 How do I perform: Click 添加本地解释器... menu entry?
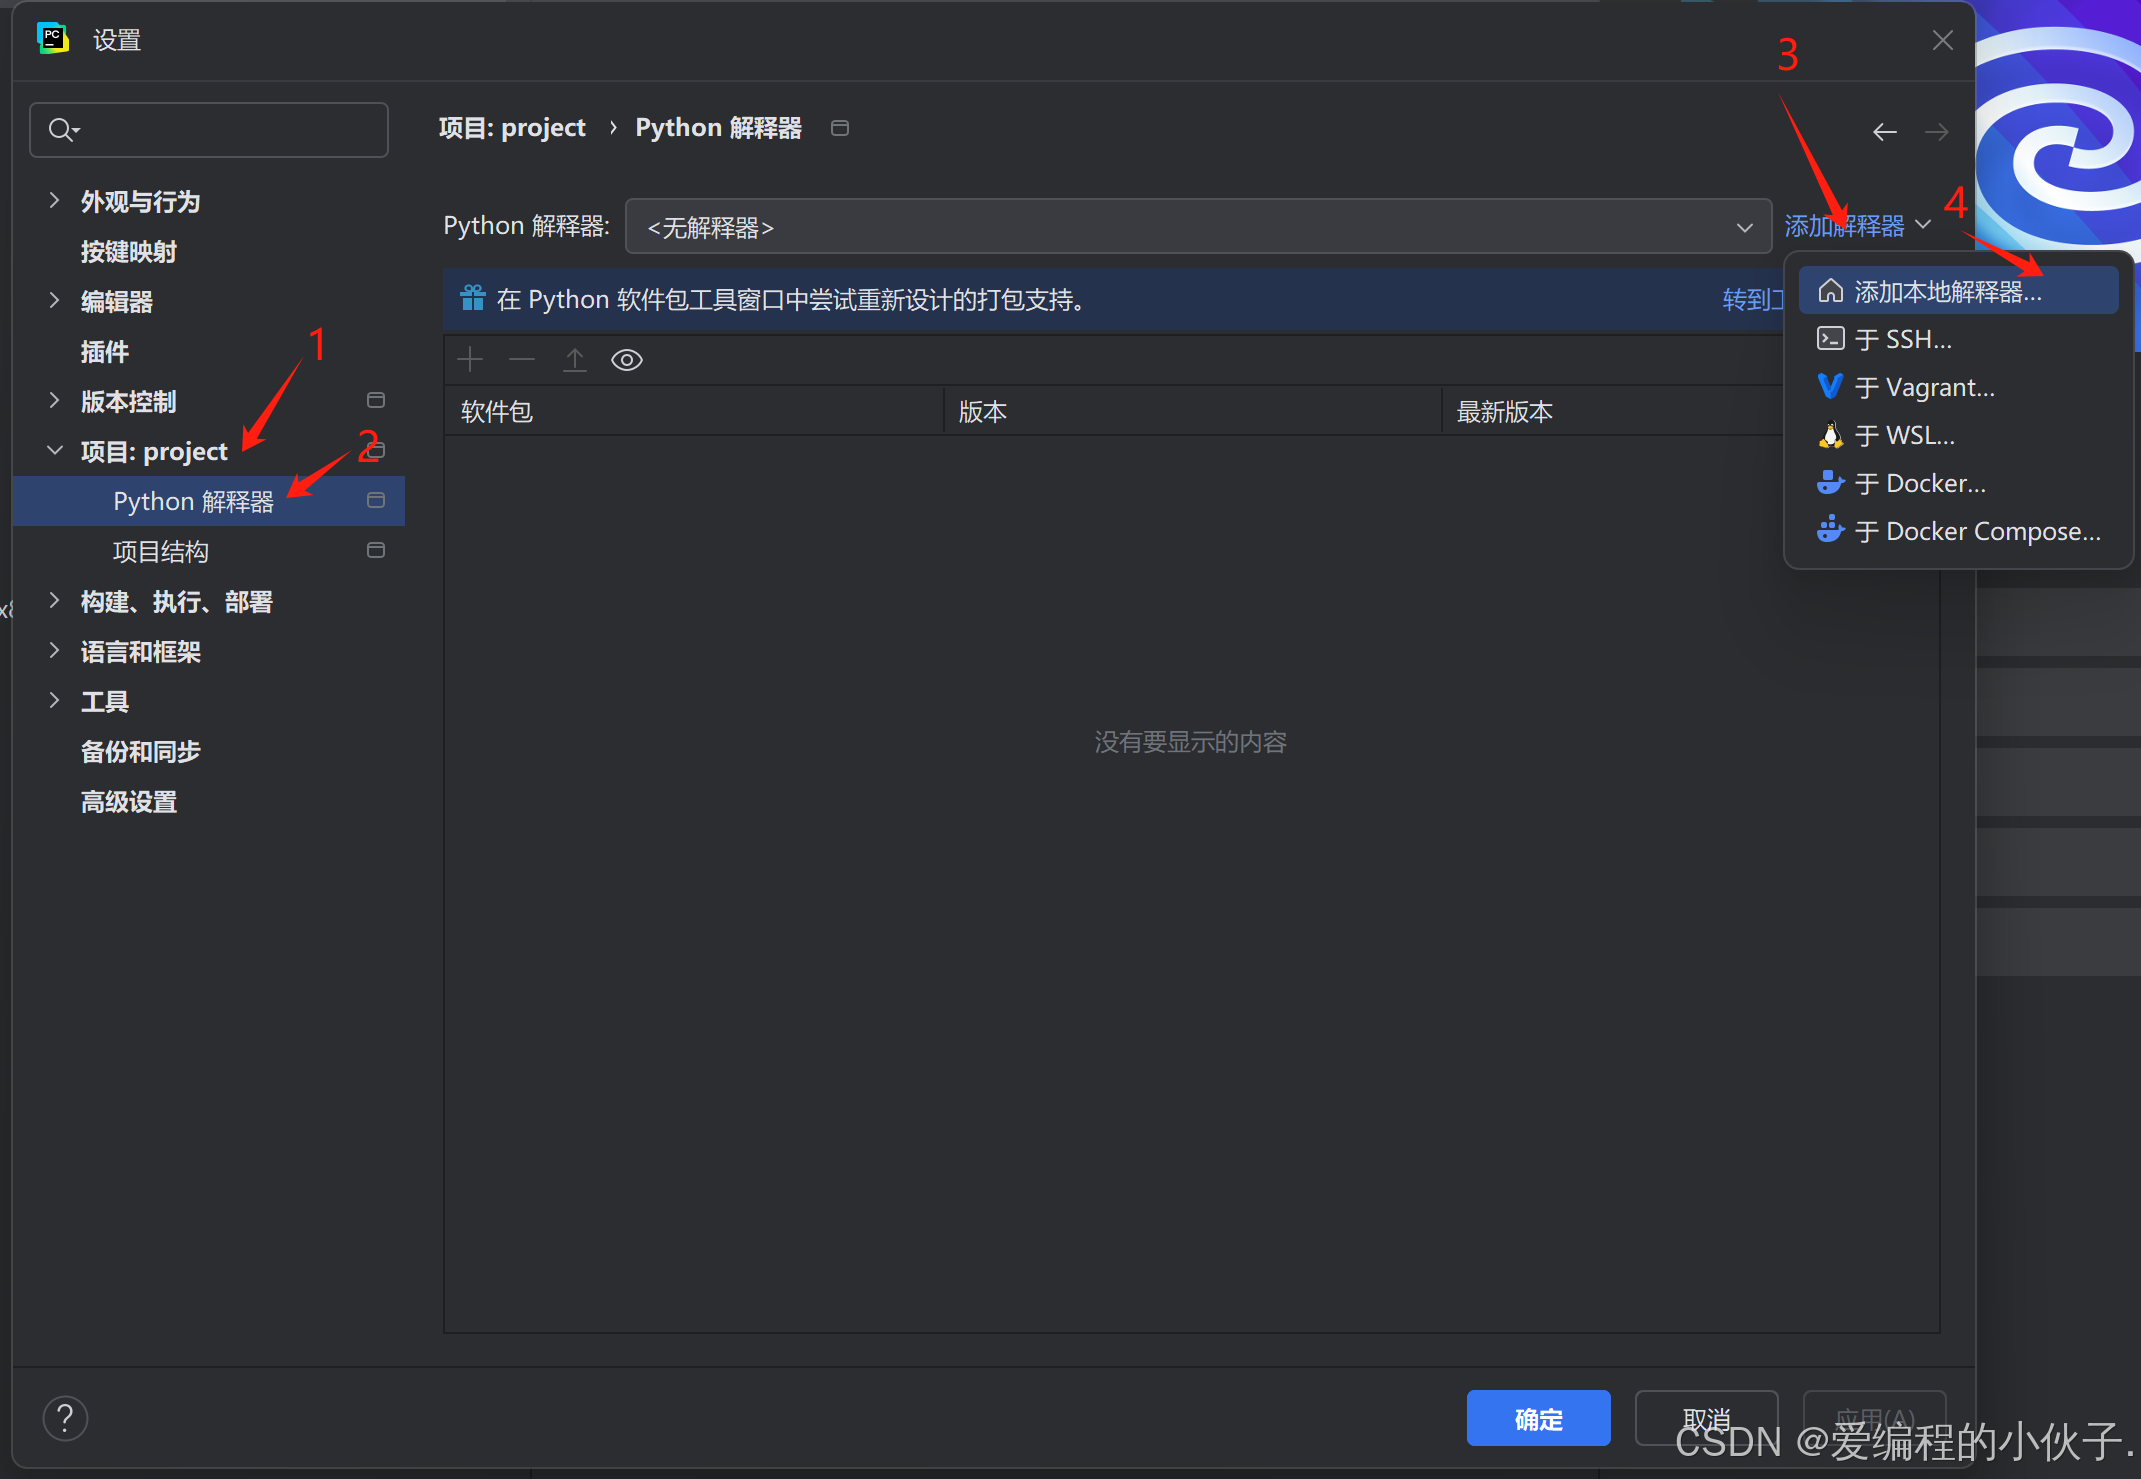[x=1947, y=292]
